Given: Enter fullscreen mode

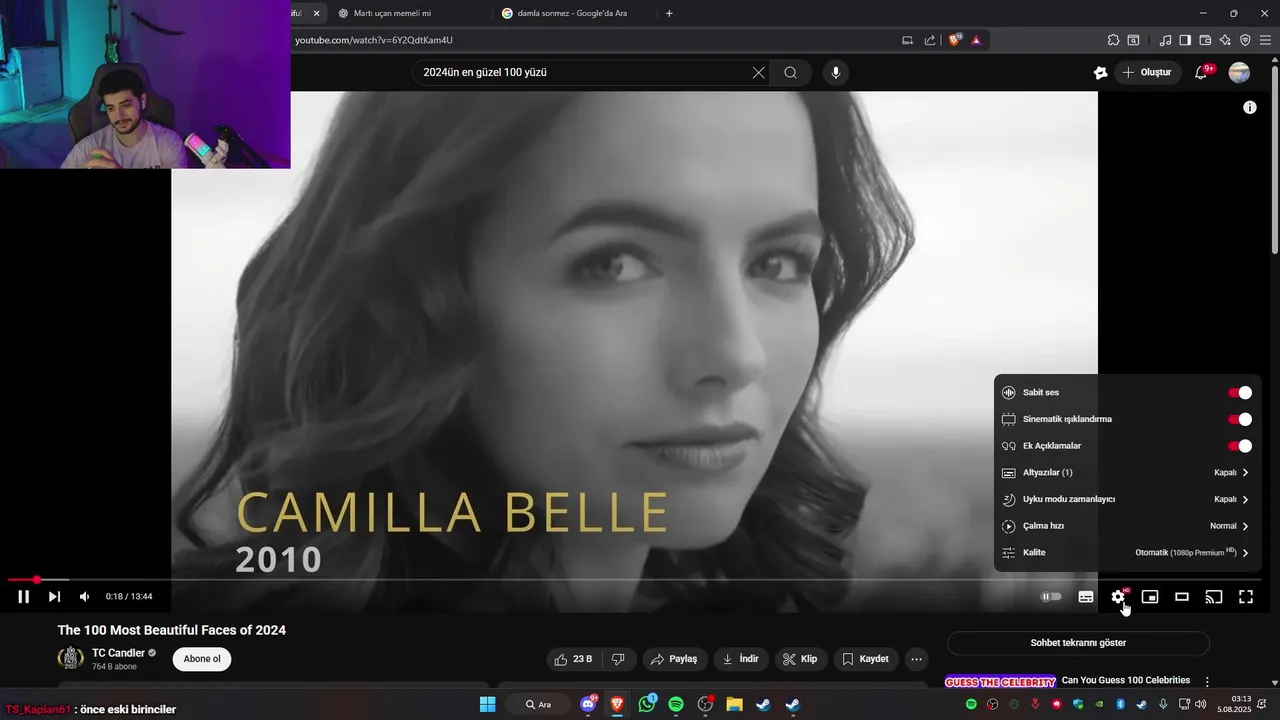Looking at the screenshot, I should [1246, 597].
